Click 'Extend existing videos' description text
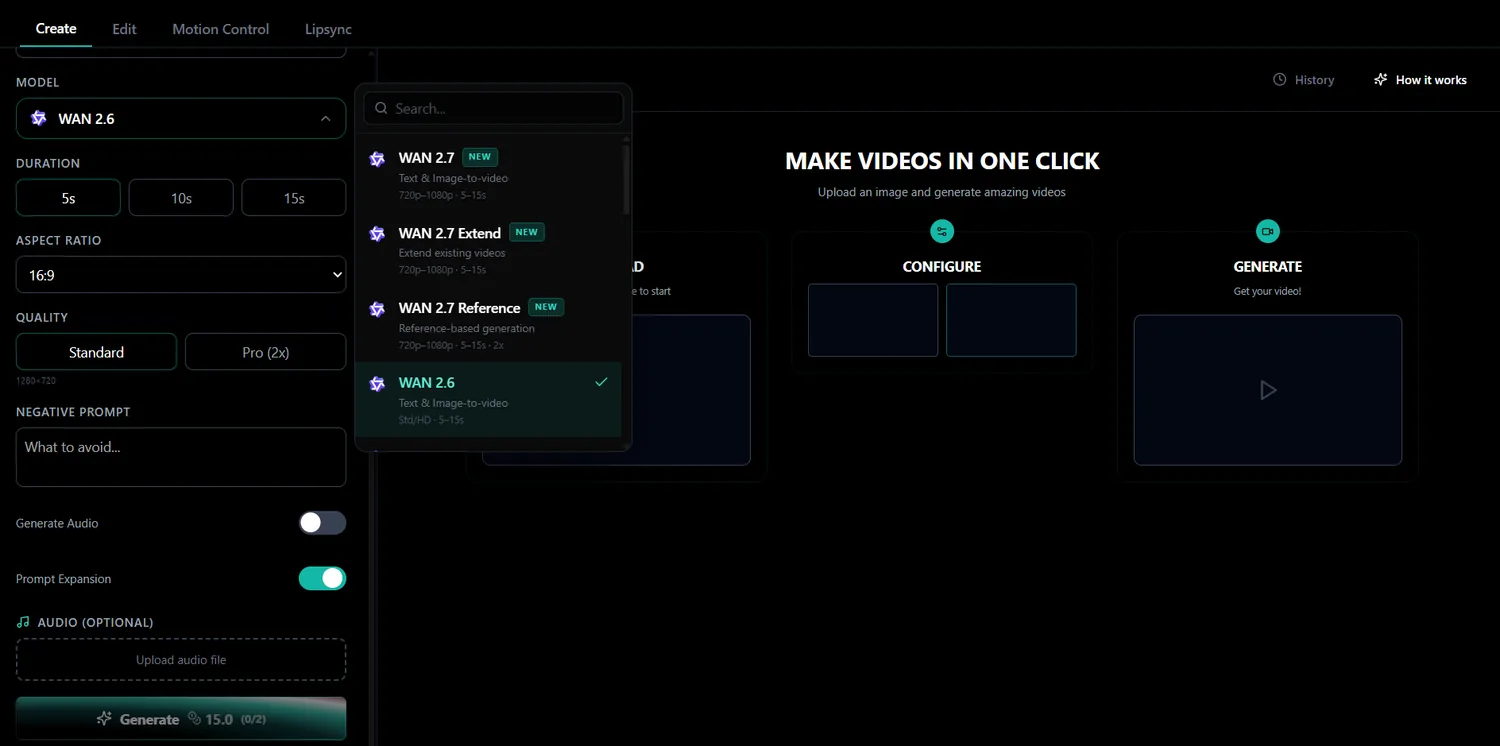1500x746 pixels. [452, 253]
